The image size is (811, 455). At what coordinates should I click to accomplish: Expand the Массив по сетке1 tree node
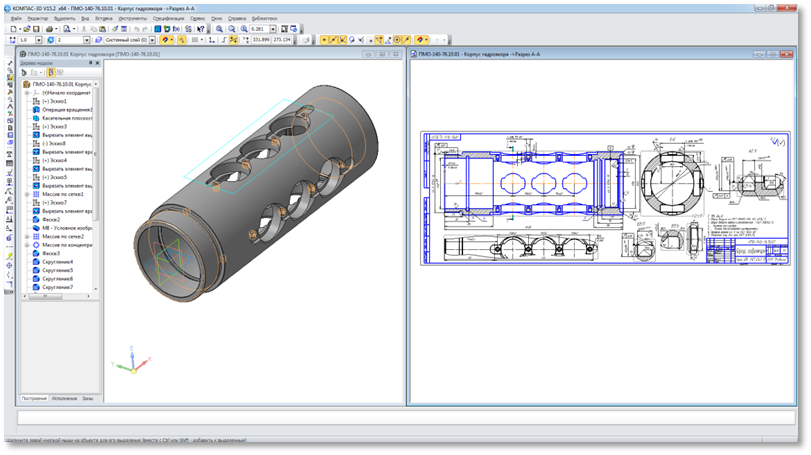[x=27, y=194]
